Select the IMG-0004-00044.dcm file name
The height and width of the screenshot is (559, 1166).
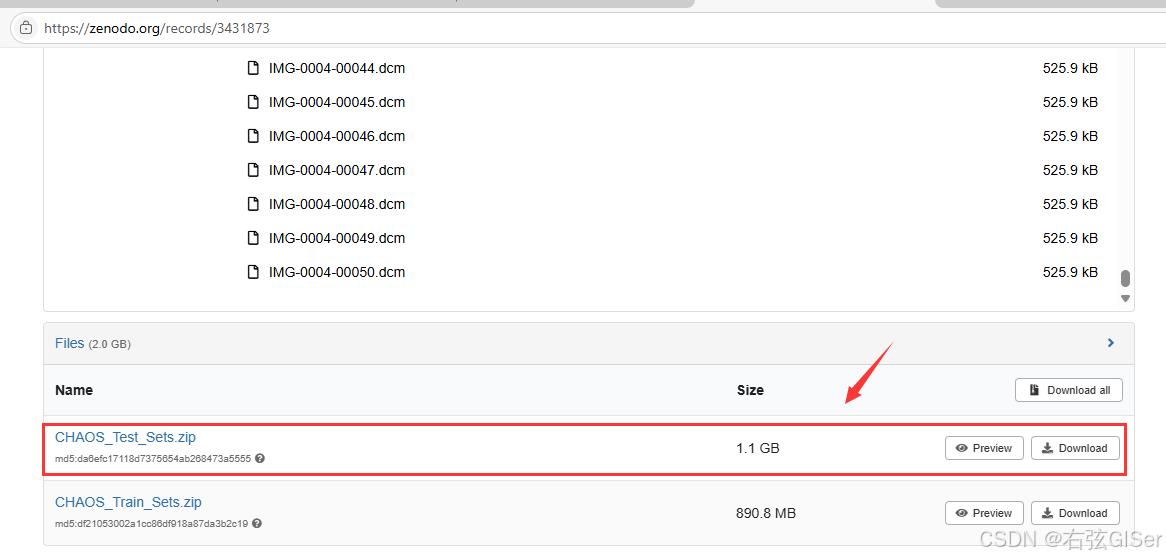337,68
